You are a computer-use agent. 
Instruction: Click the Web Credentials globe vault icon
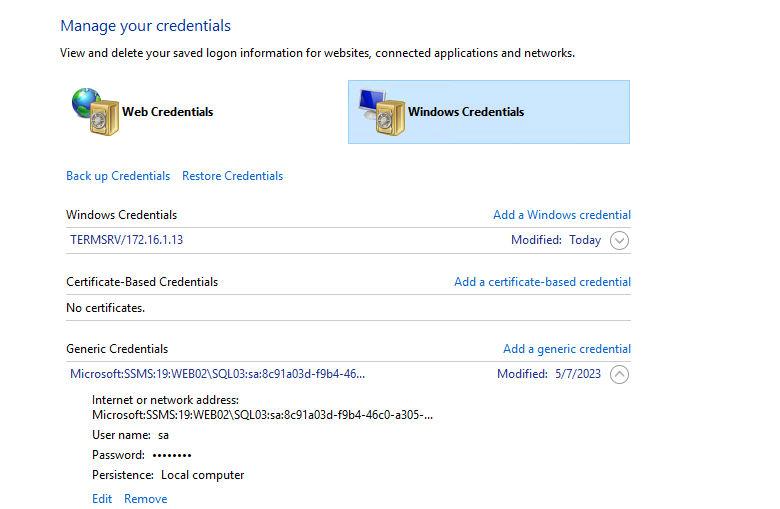pyautogui.click(x=96, y=112)
